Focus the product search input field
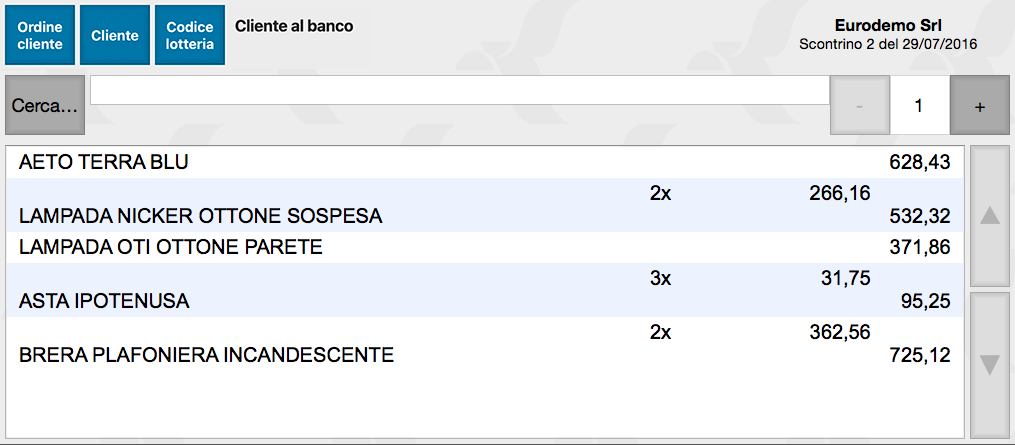This screenshot has width=1015, height=445. [x=460, y=90]
